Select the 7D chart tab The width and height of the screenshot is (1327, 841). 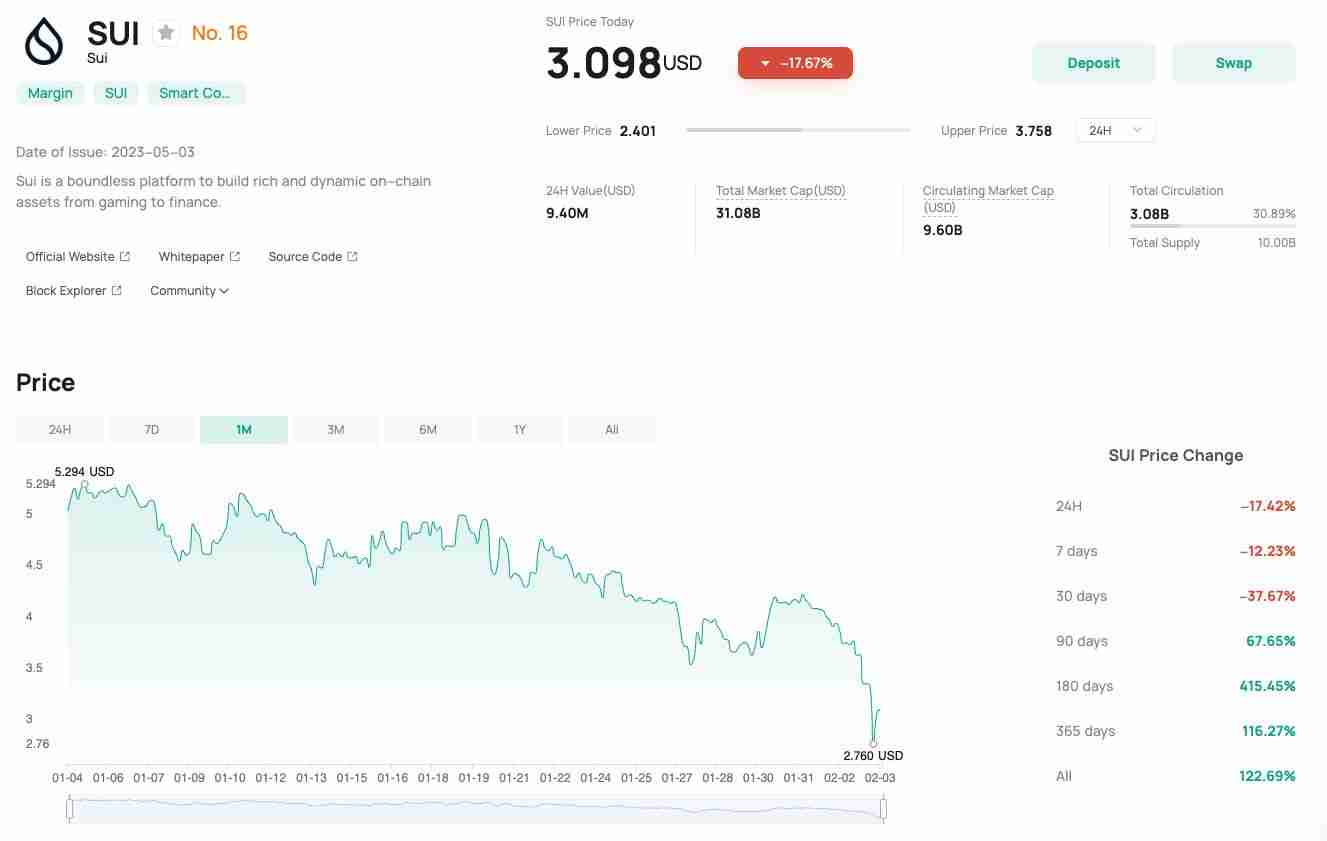pos(152,430)
